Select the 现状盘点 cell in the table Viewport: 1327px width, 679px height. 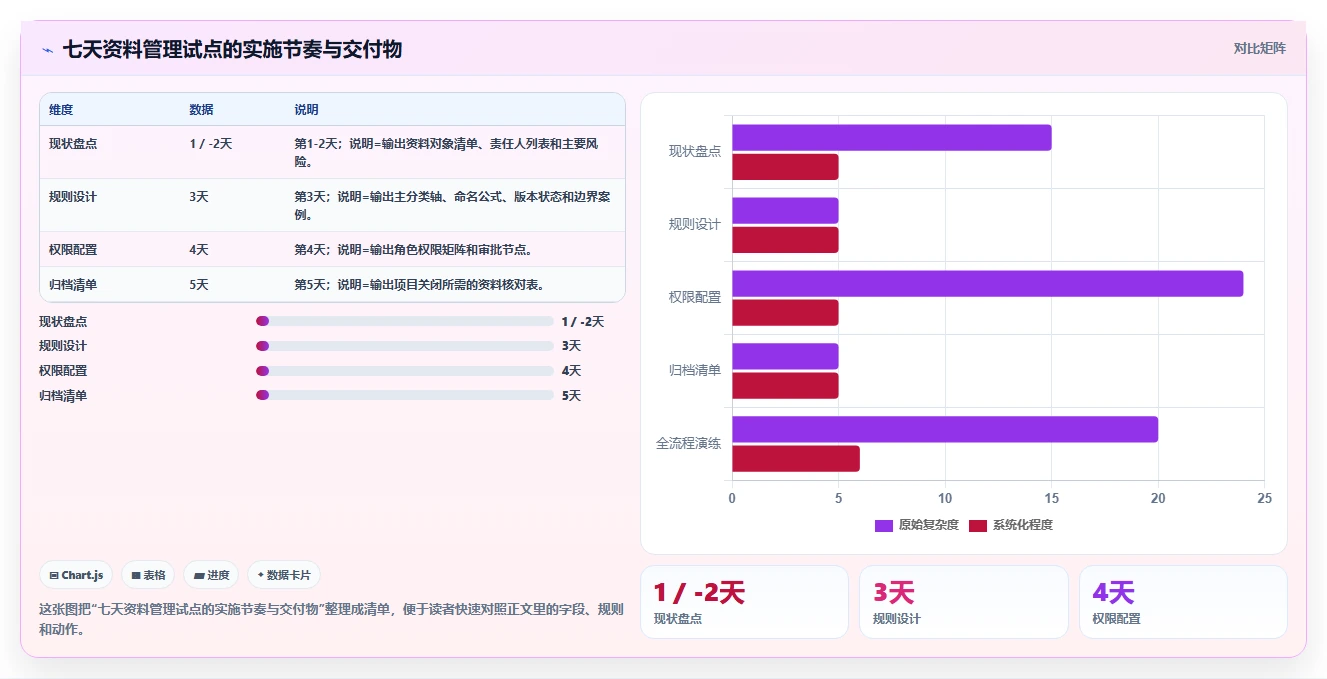pyautogui.click(x=73, y=144)
